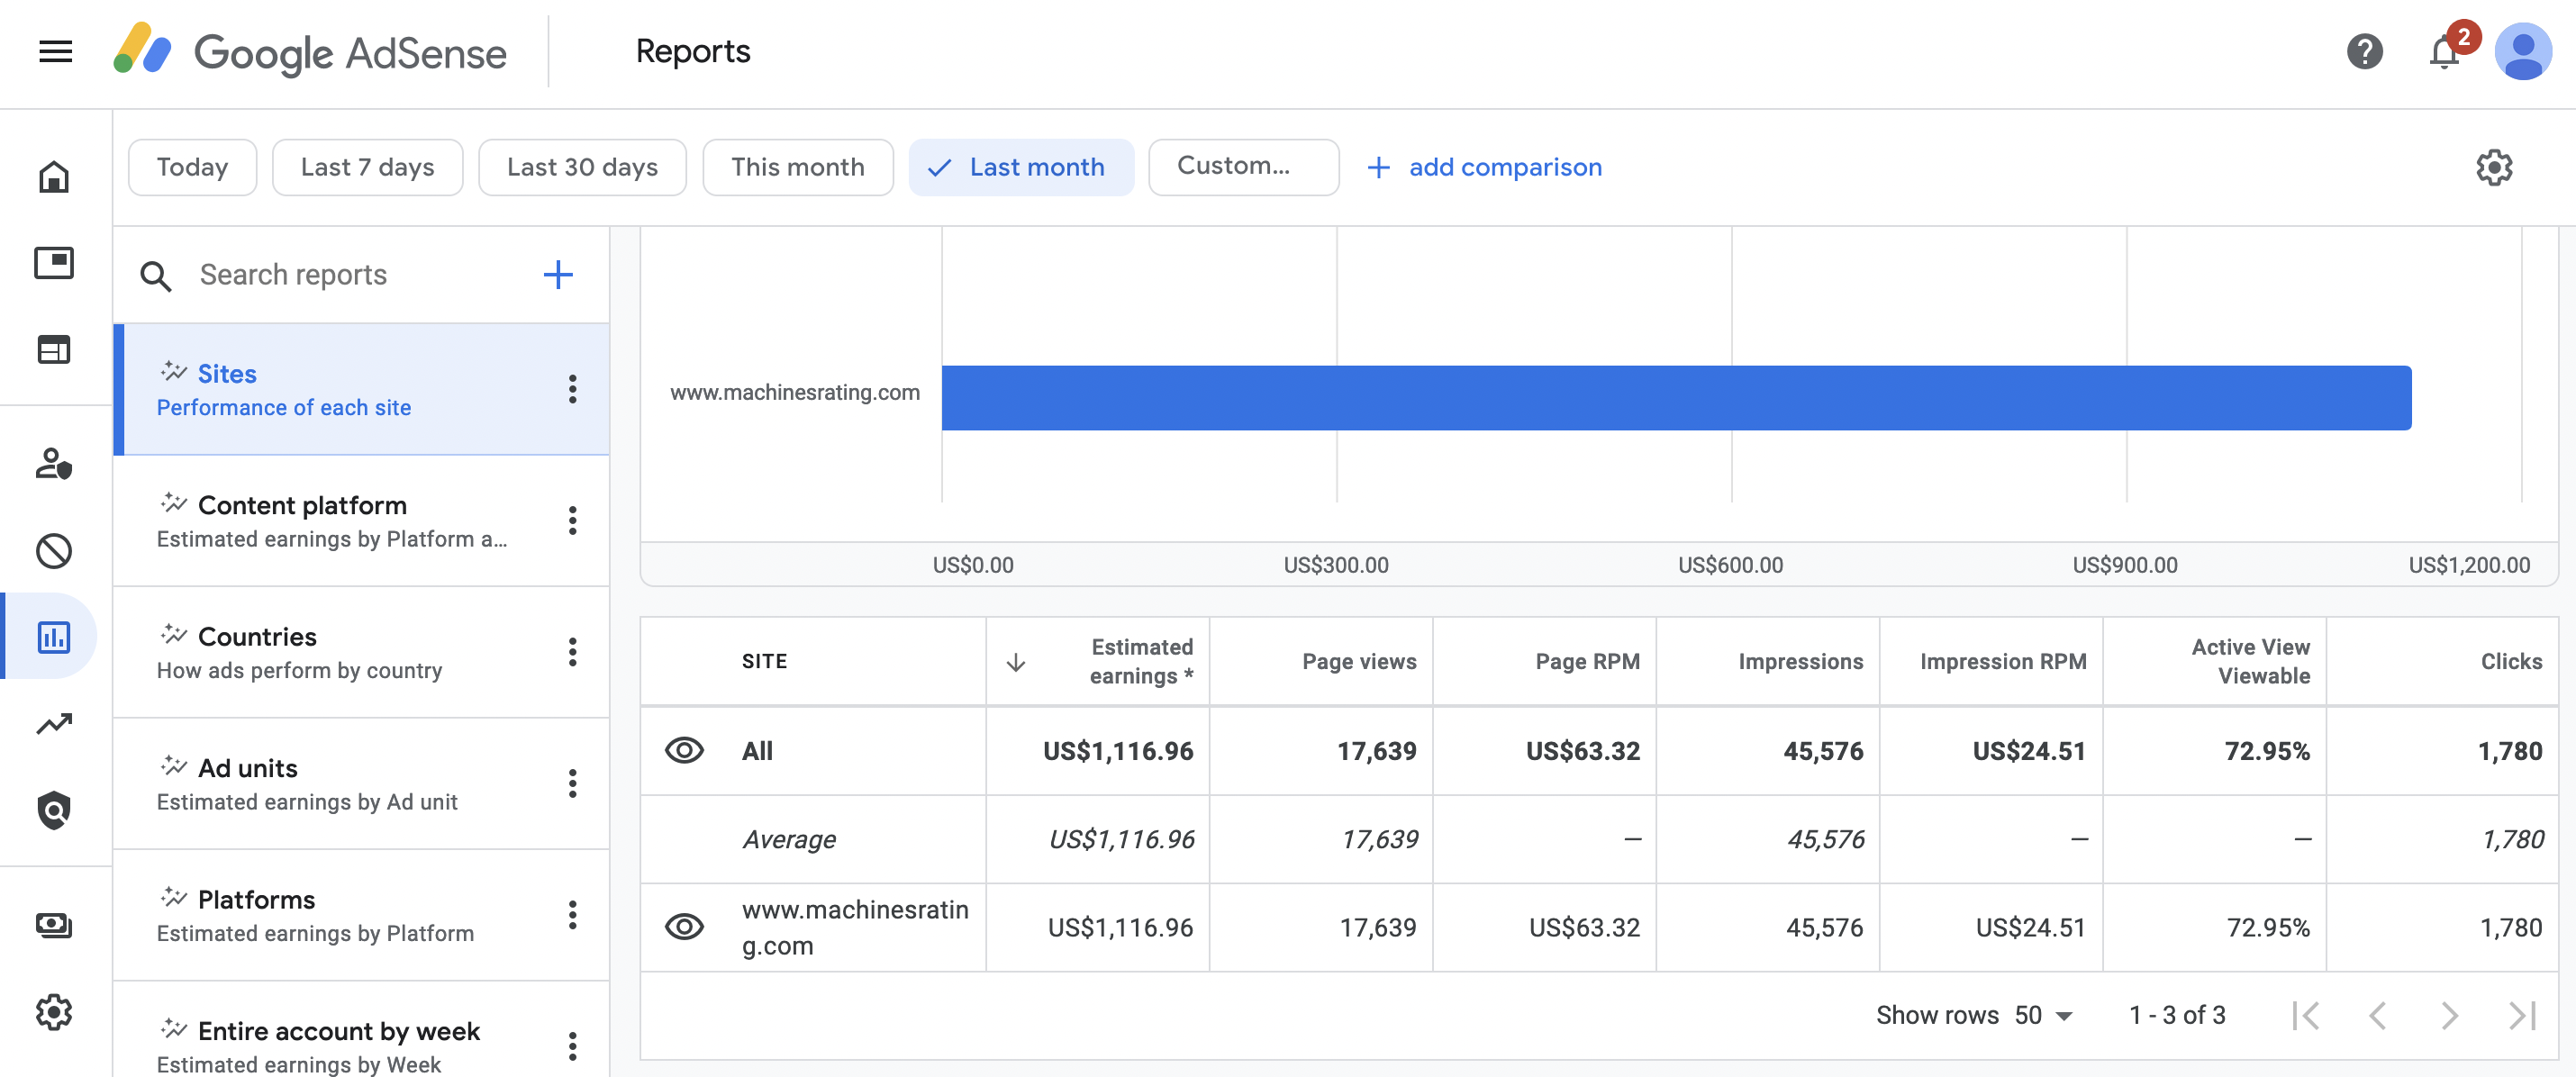Viewport: 2576px width, 1077px height.
Task: Click the Google AdSense logo
Action: click(310, 51)
